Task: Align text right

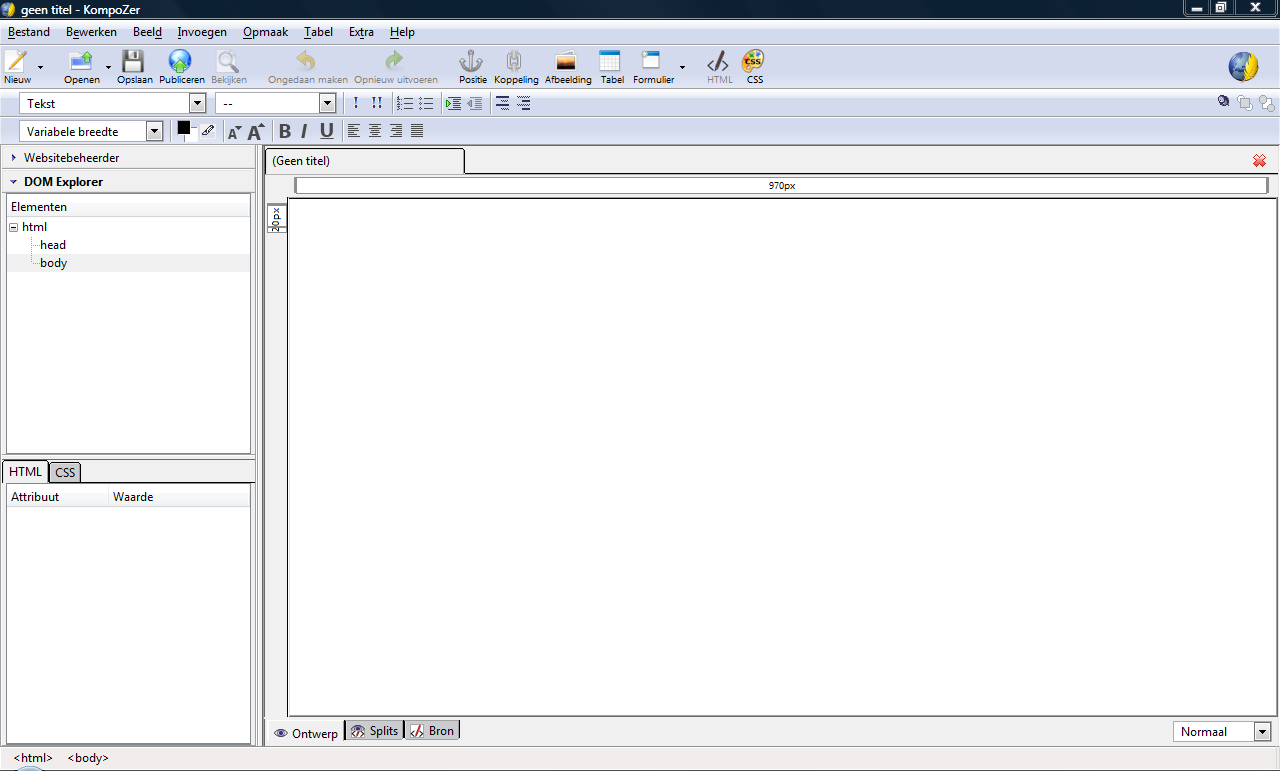Action: pos(396,131)
